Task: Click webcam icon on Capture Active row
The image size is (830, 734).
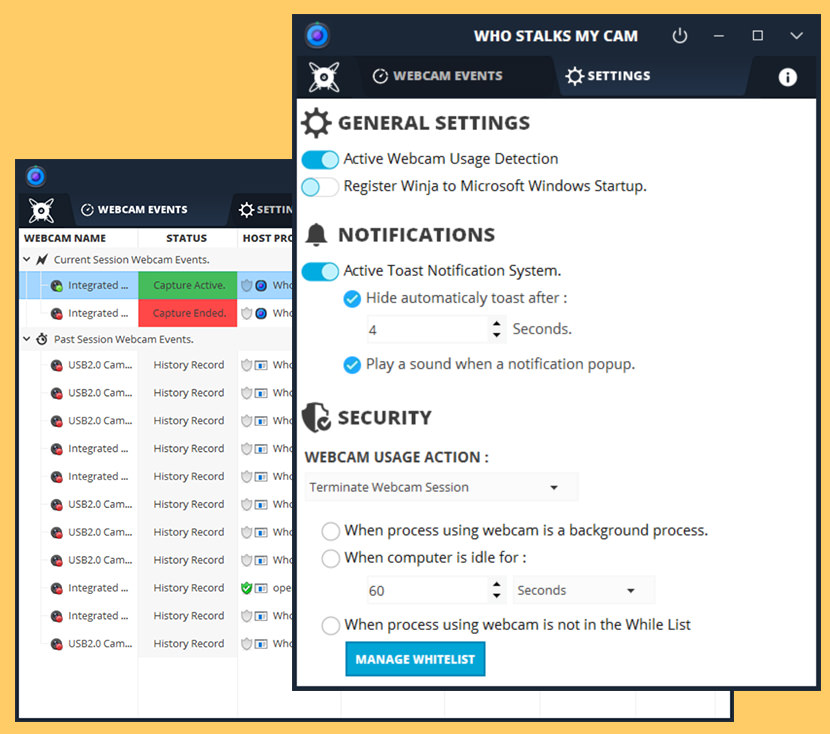Action: click(x=57, y=286)
